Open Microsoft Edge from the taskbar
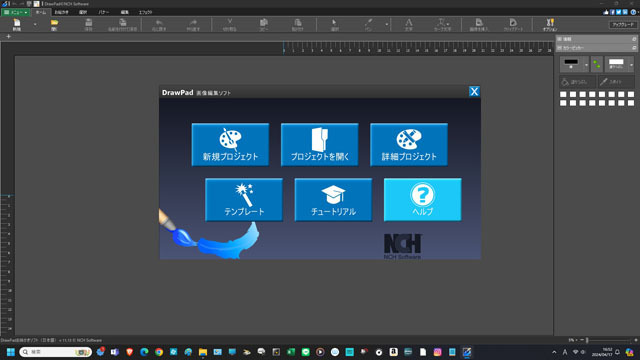 pos(144,352)
